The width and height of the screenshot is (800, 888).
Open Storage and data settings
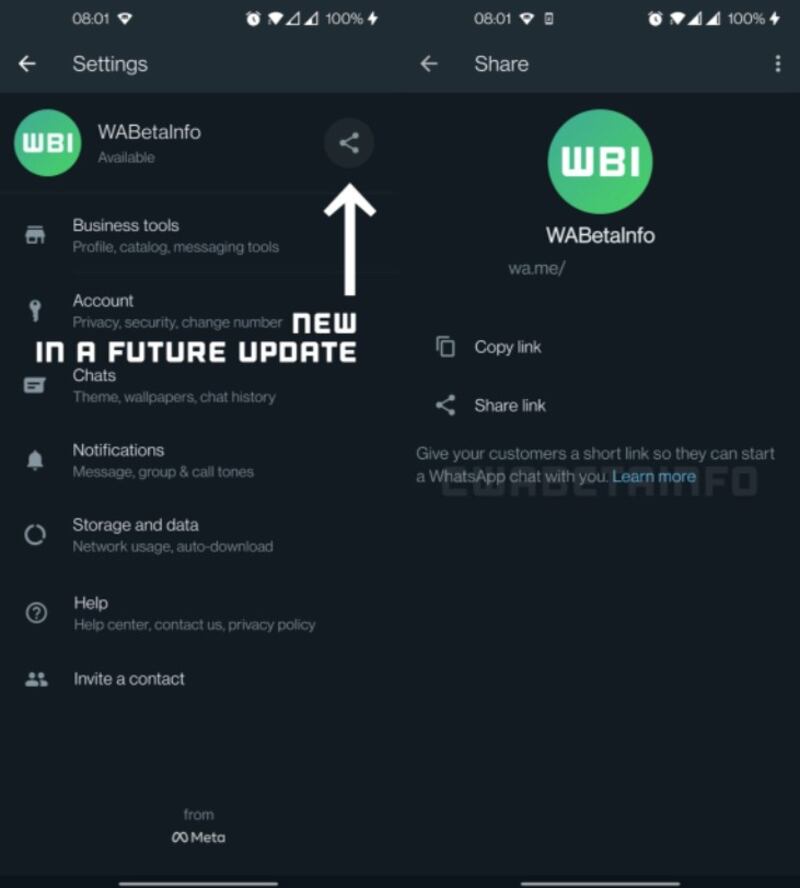pos(200,535)
